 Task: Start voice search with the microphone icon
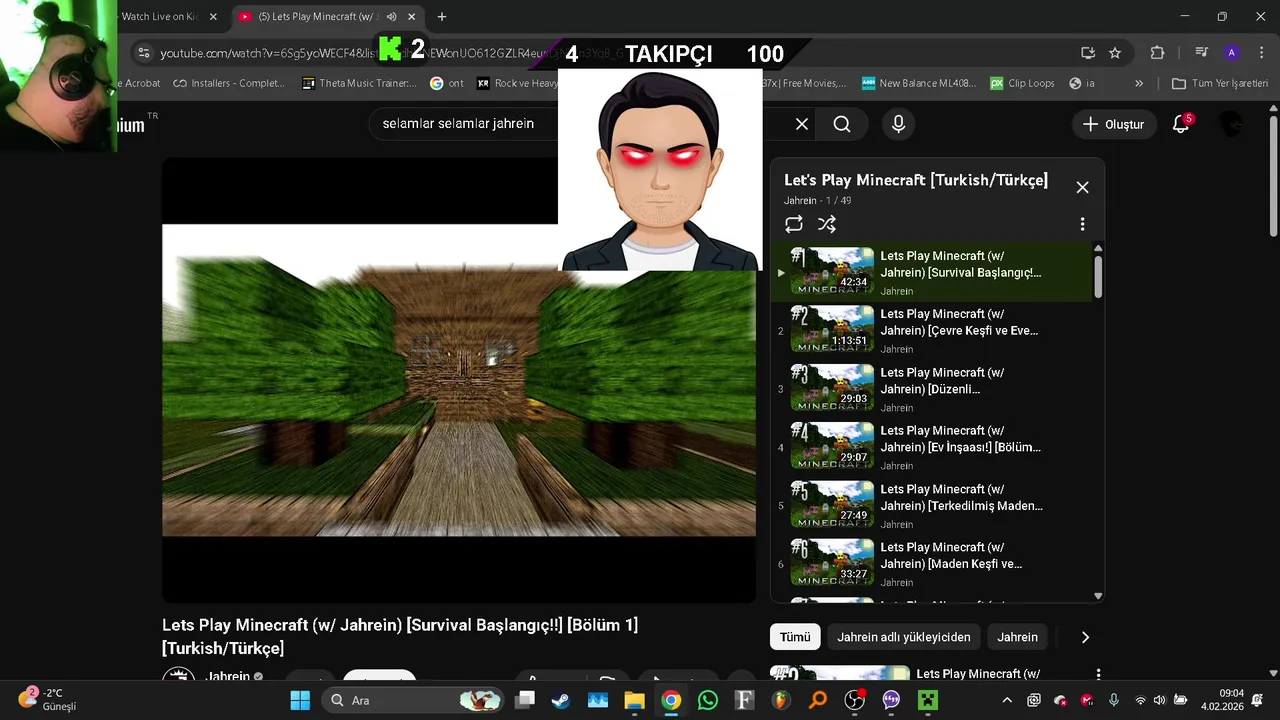click(x=898, y=124)
